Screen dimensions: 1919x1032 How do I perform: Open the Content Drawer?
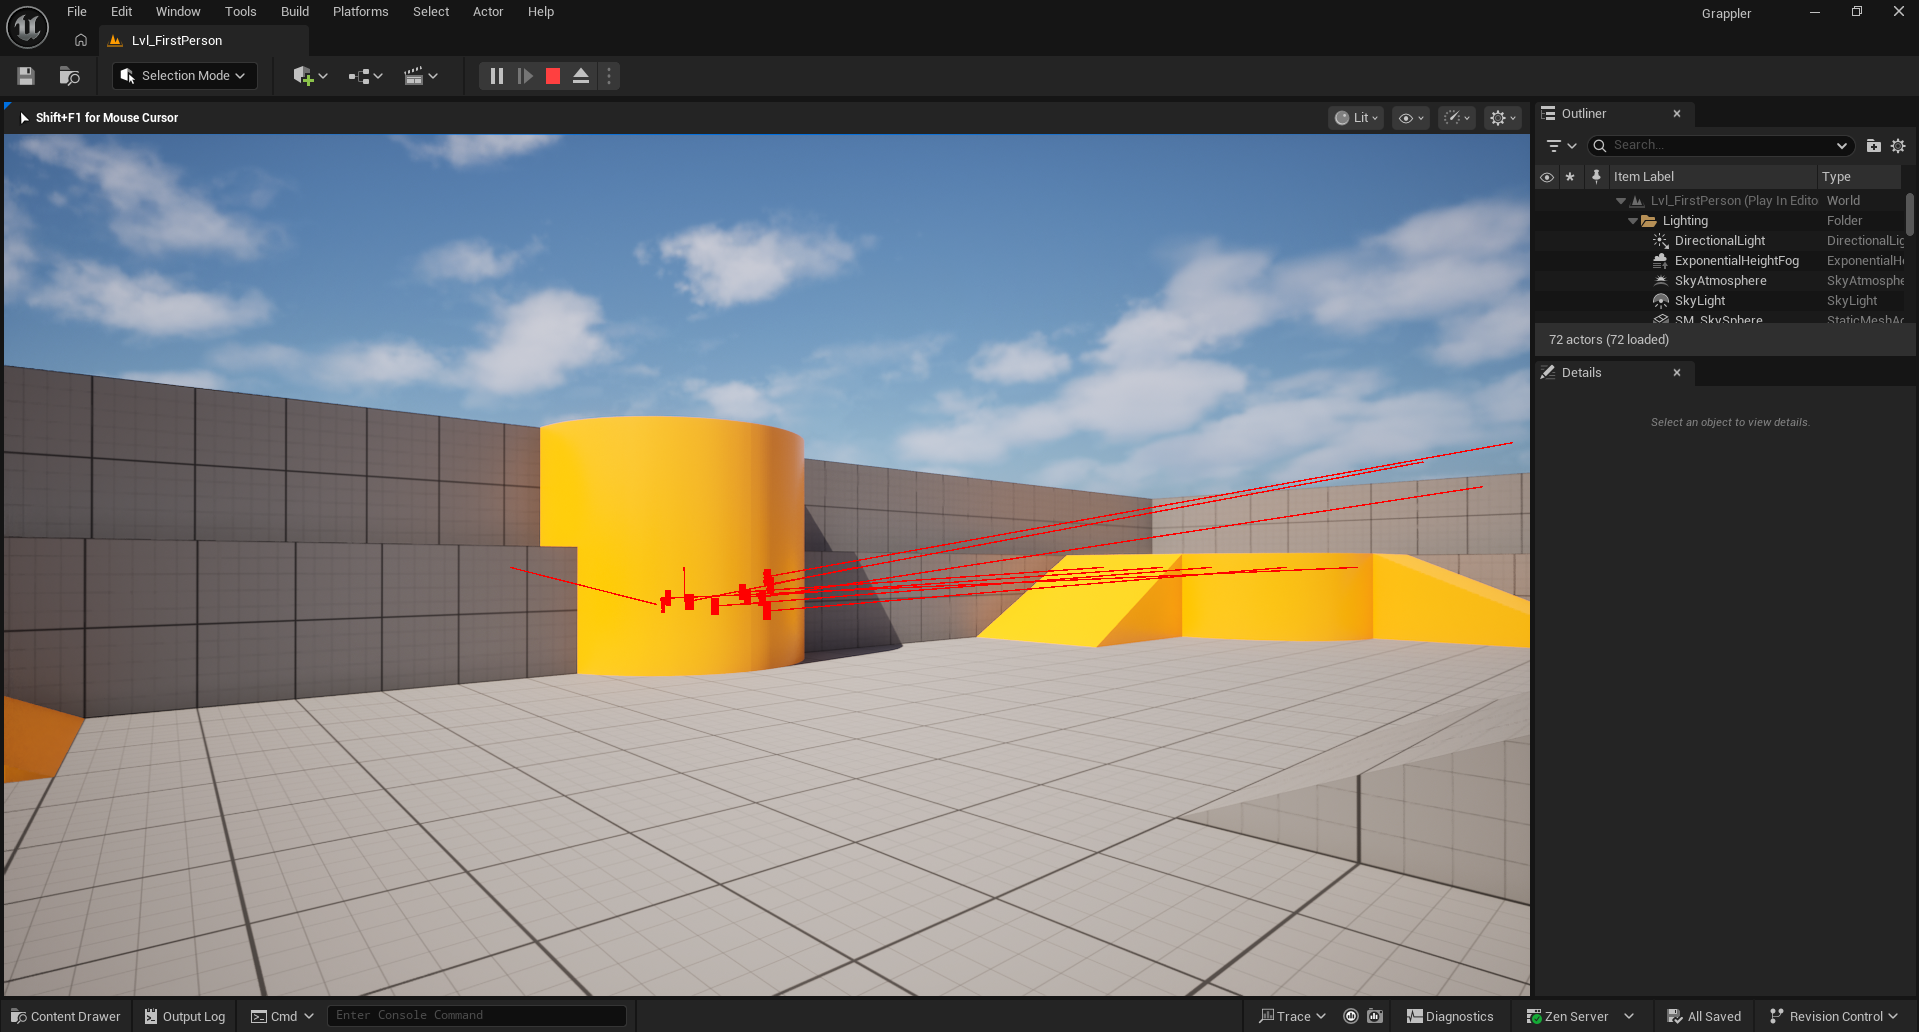(x=66, y=1016)
